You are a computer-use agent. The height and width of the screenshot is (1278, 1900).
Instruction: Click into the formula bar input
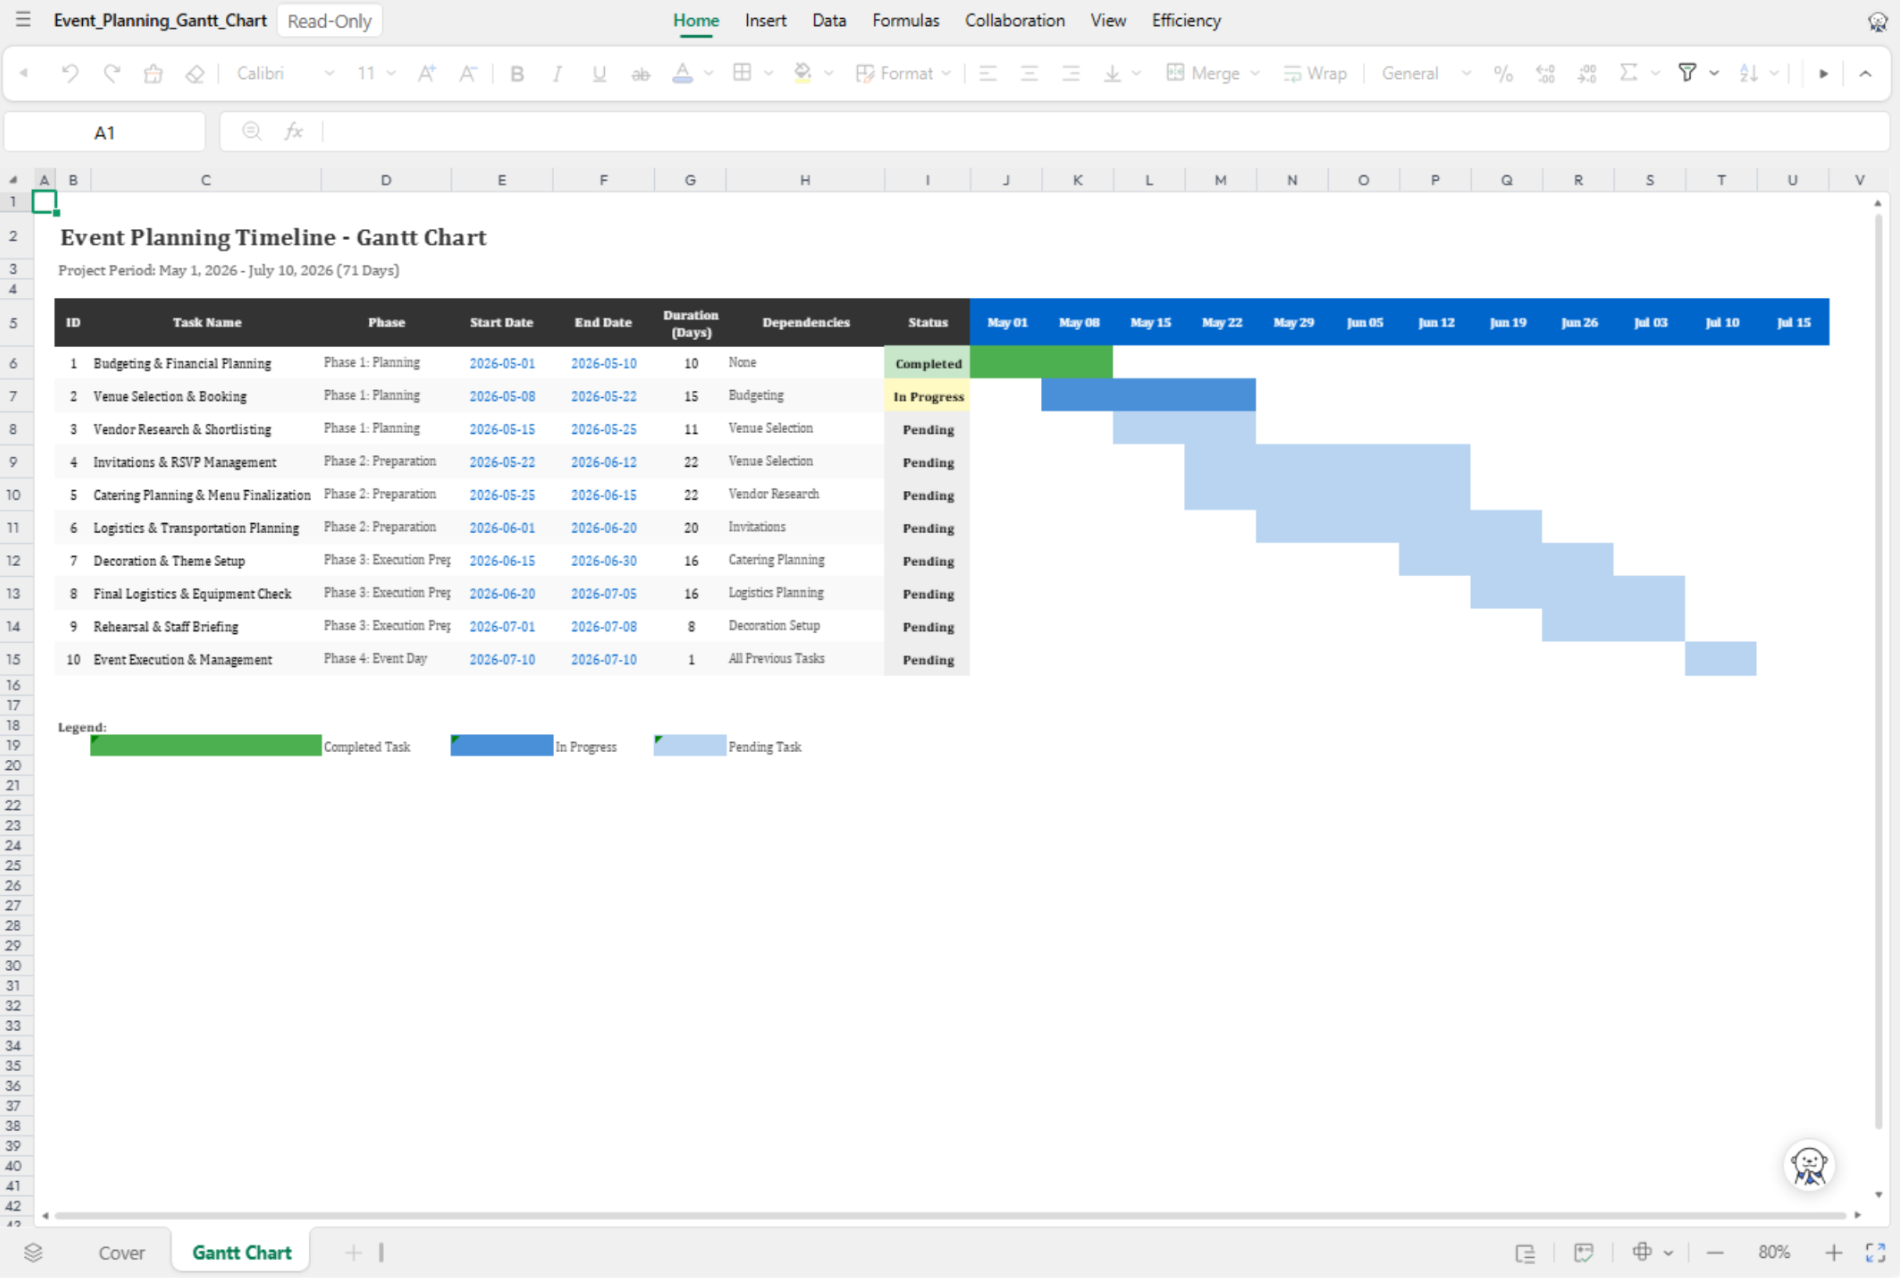[1104, 132]
